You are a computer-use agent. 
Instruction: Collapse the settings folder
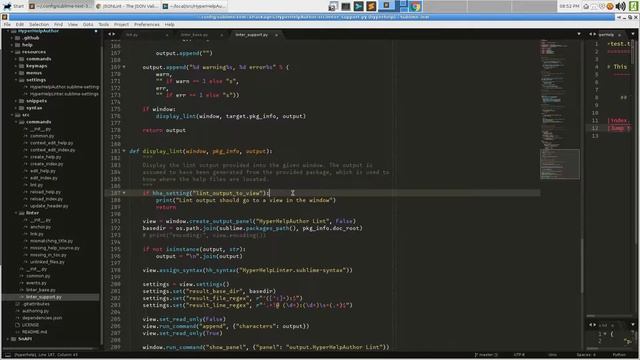point(16,80)
